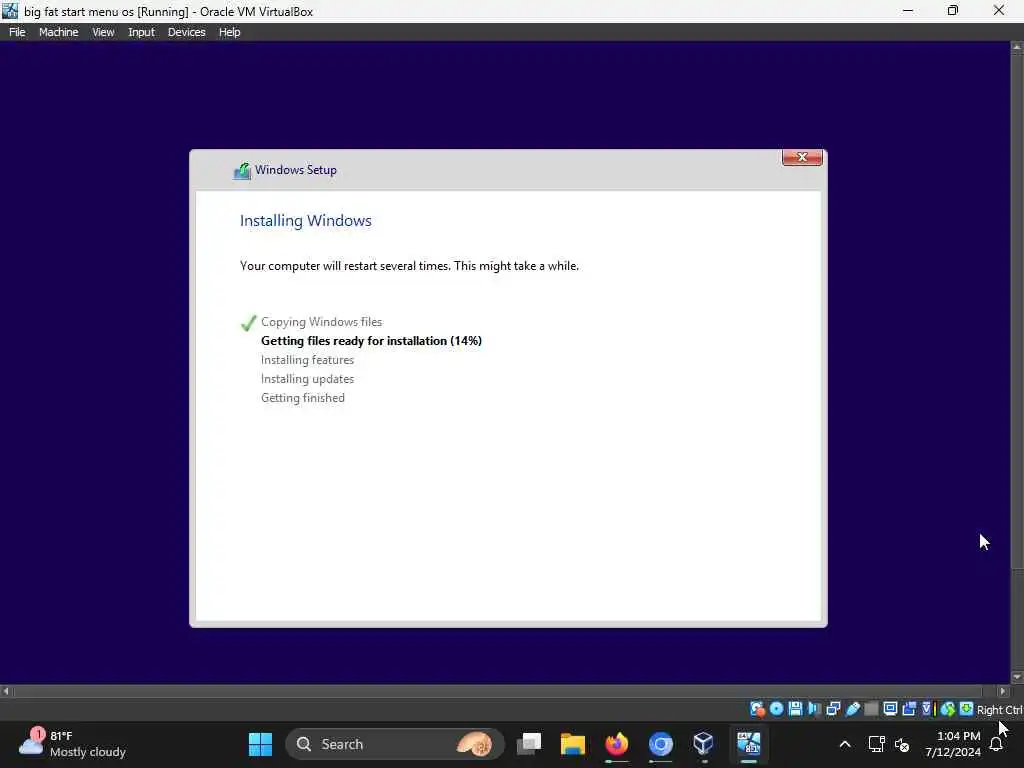Image resolution: width=1024 pixels, height=768 pixels.
Task: Click the Windows Setup title icon
Action: point(242,171)
